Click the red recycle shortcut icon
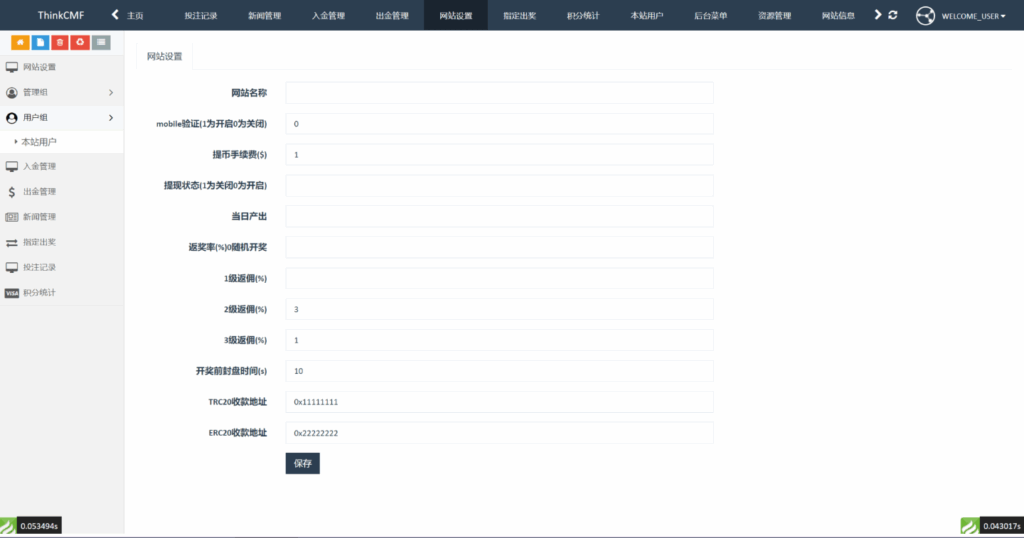Image resolution: width=1024 pixels, height=538 pixels. point(80,42)
